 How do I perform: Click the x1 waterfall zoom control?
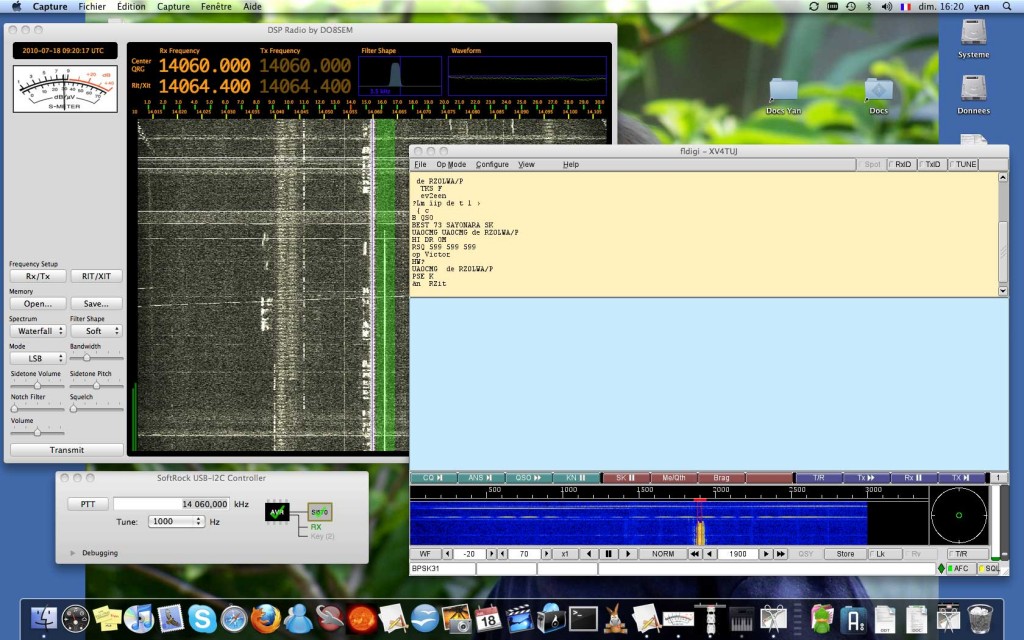566,553
